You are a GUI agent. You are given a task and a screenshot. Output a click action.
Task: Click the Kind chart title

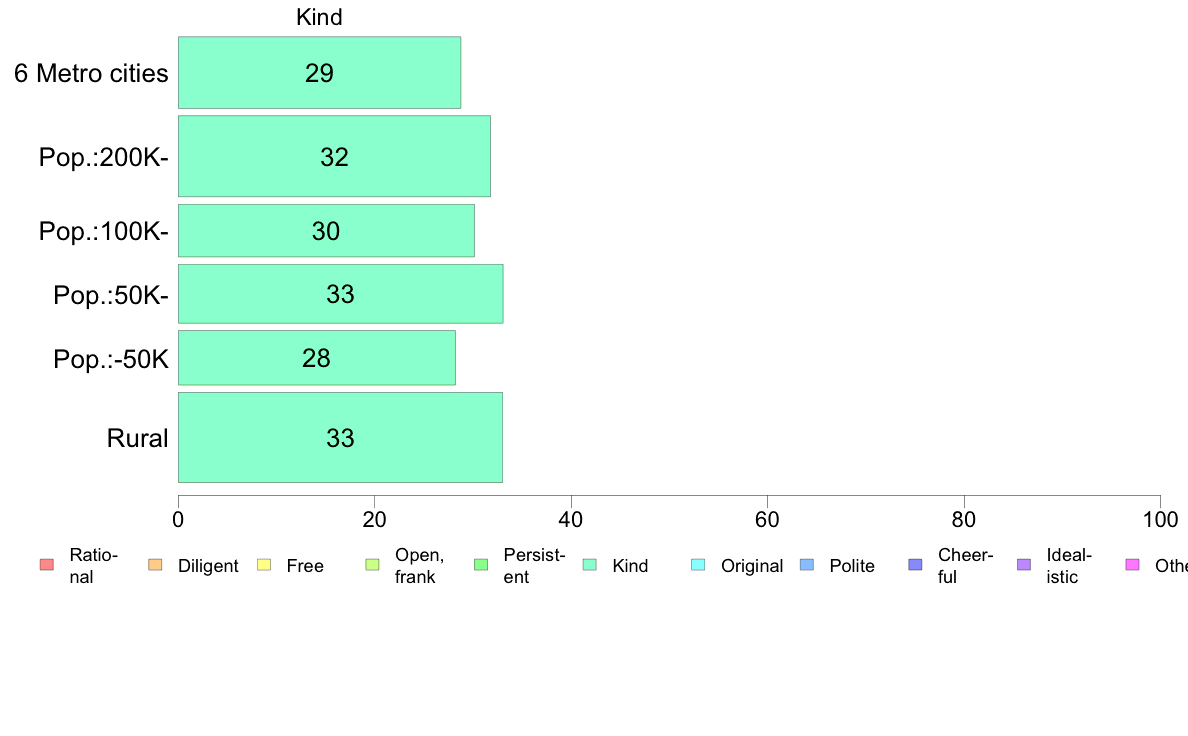coord(319,17)
